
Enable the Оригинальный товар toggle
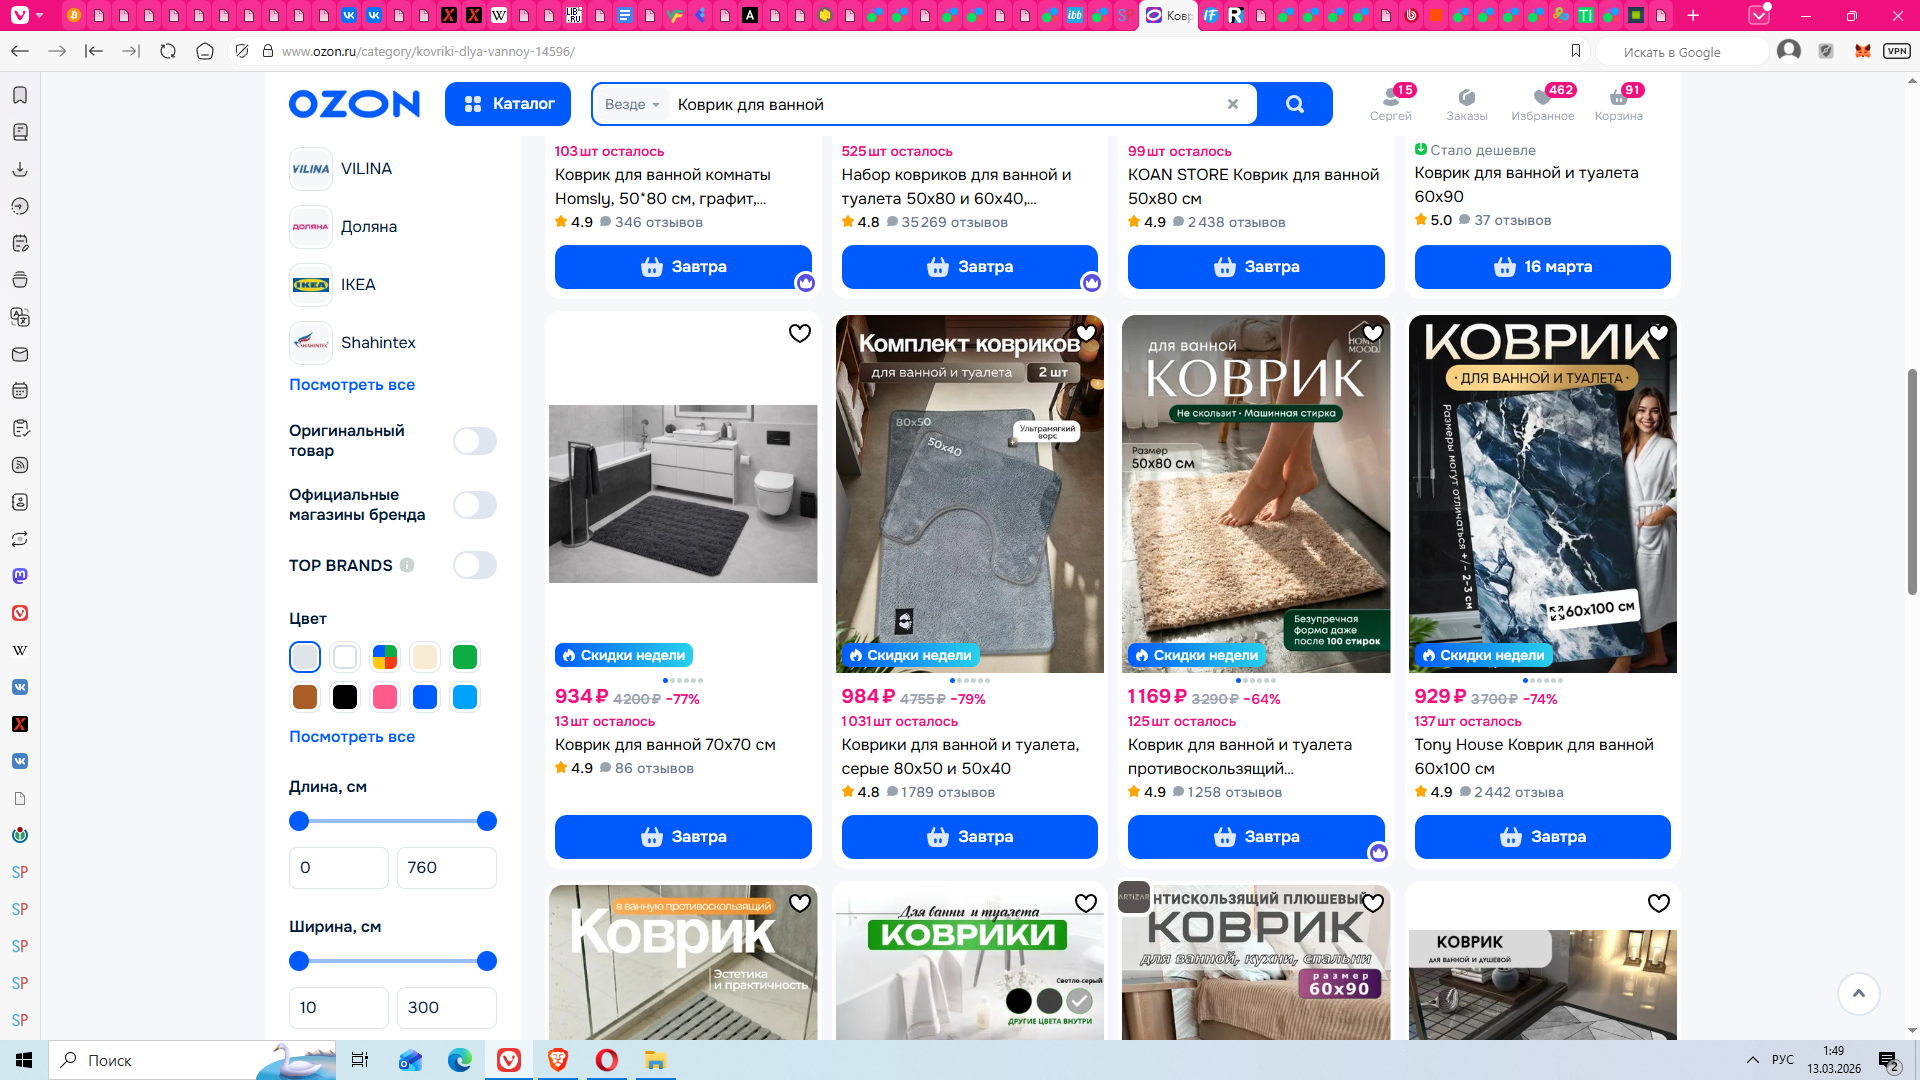coord(474,441)
